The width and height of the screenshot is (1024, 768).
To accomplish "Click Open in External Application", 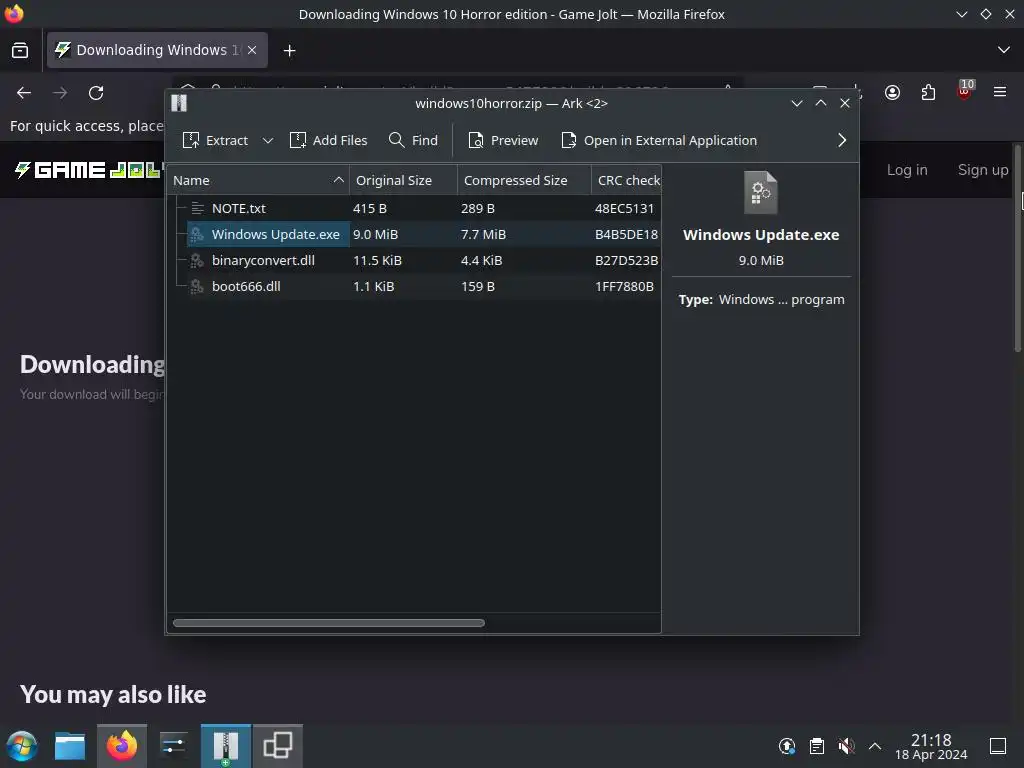I will click(659, 140).
